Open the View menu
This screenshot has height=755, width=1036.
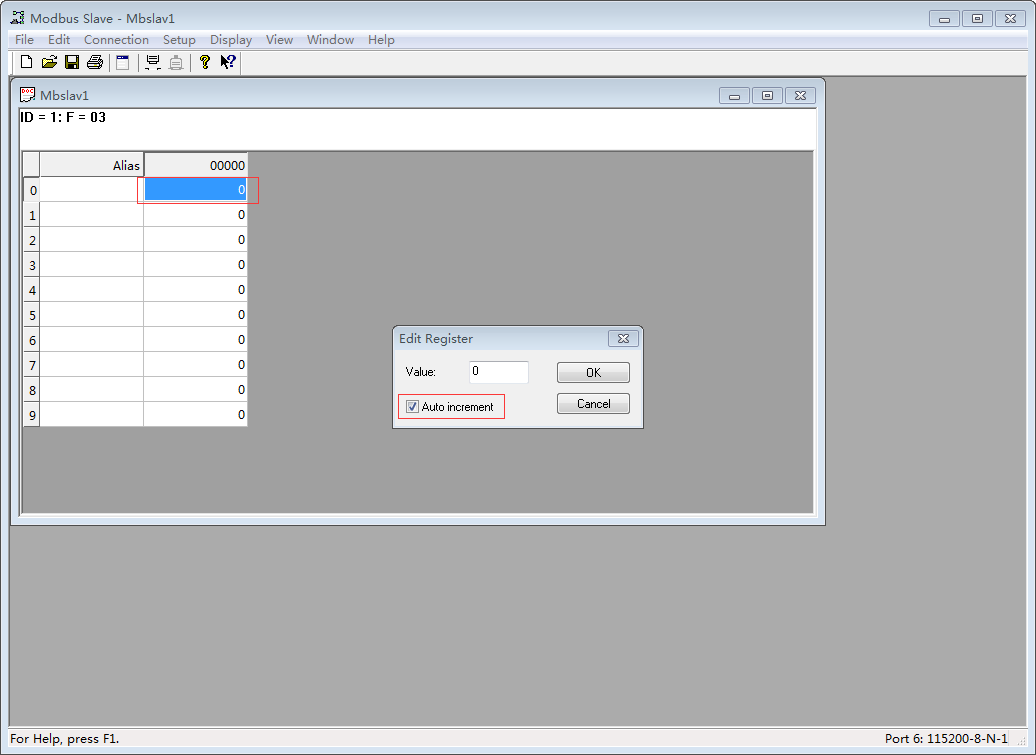pos(279,40)
